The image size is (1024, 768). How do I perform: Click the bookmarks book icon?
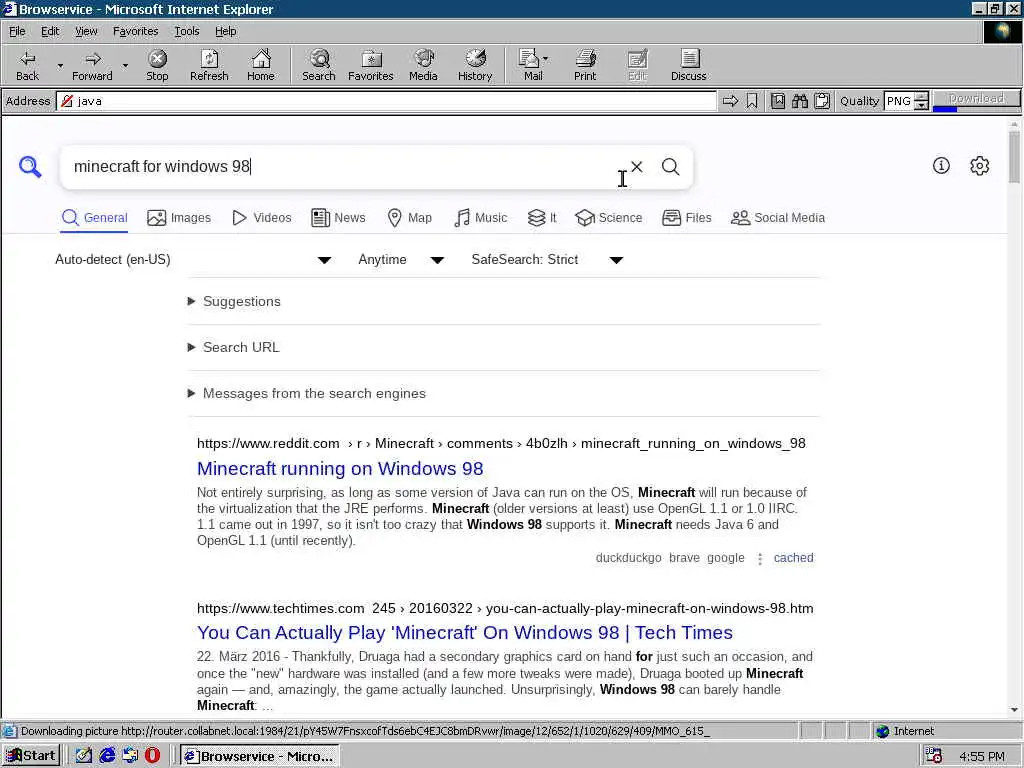pos(778,101)
